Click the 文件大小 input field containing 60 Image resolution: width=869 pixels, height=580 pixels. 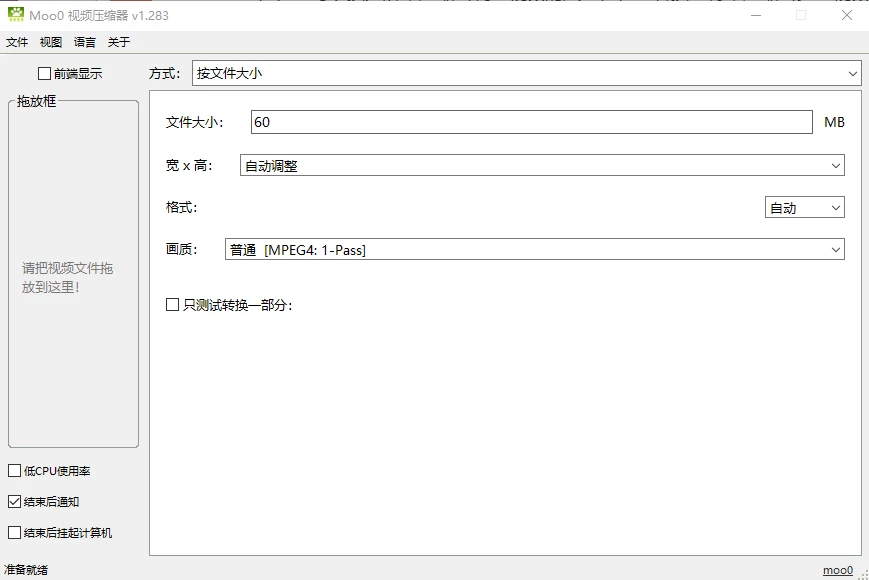click(532, 122)
